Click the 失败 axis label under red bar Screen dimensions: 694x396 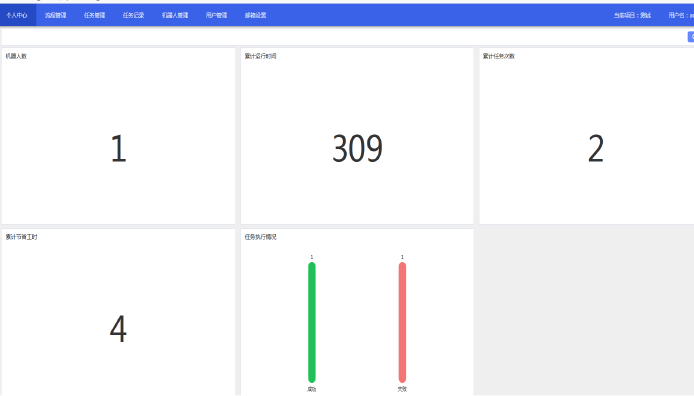[x=402, y=389]
